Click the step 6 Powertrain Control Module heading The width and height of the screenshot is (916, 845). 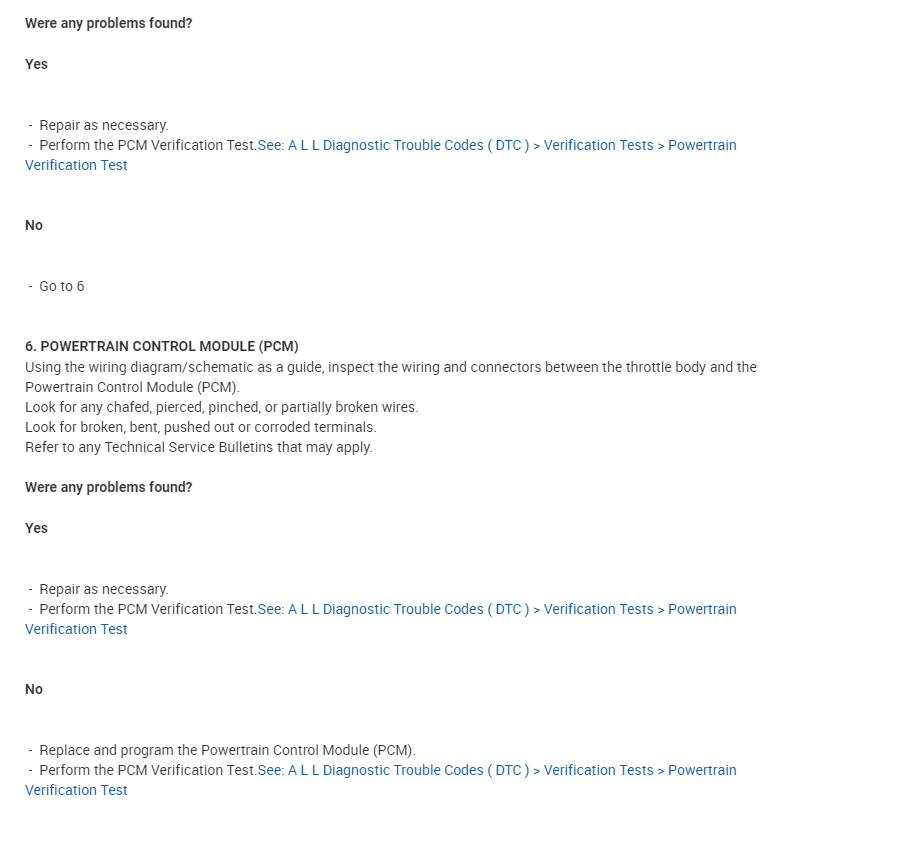[162, 346]
